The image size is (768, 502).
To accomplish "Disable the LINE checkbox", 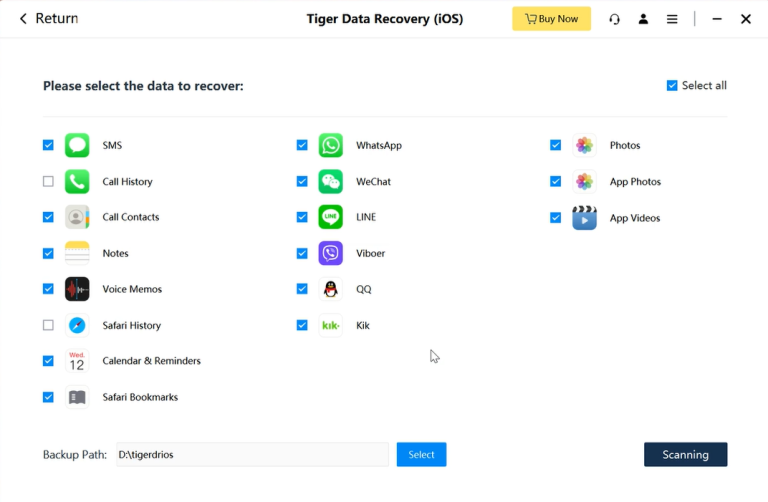I will pos(302,217).
